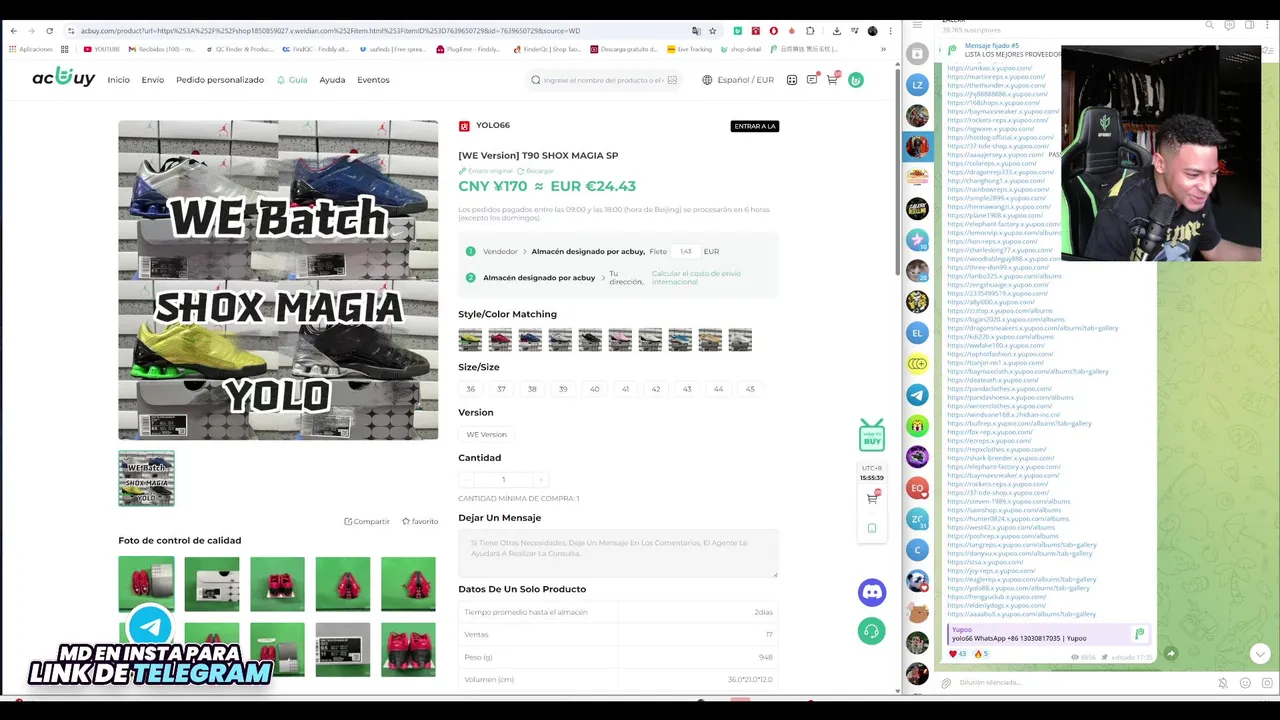
Task: Open the Telegram hamburger menu
Action: [x=917, y=25]
